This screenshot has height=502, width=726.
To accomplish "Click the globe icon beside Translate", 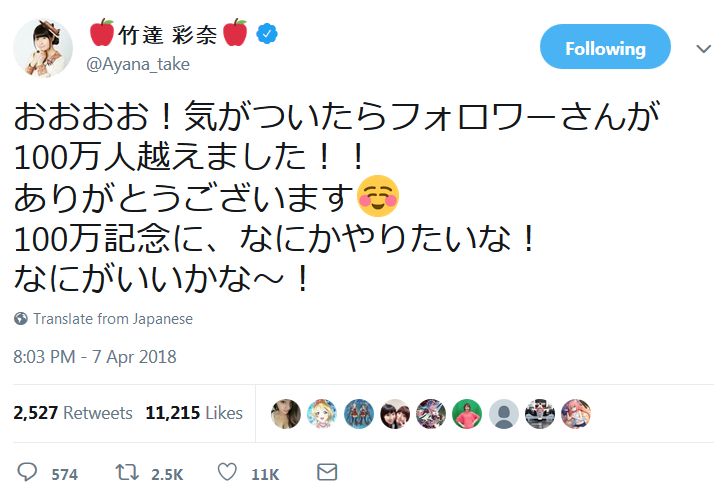I will click(21, 319).
